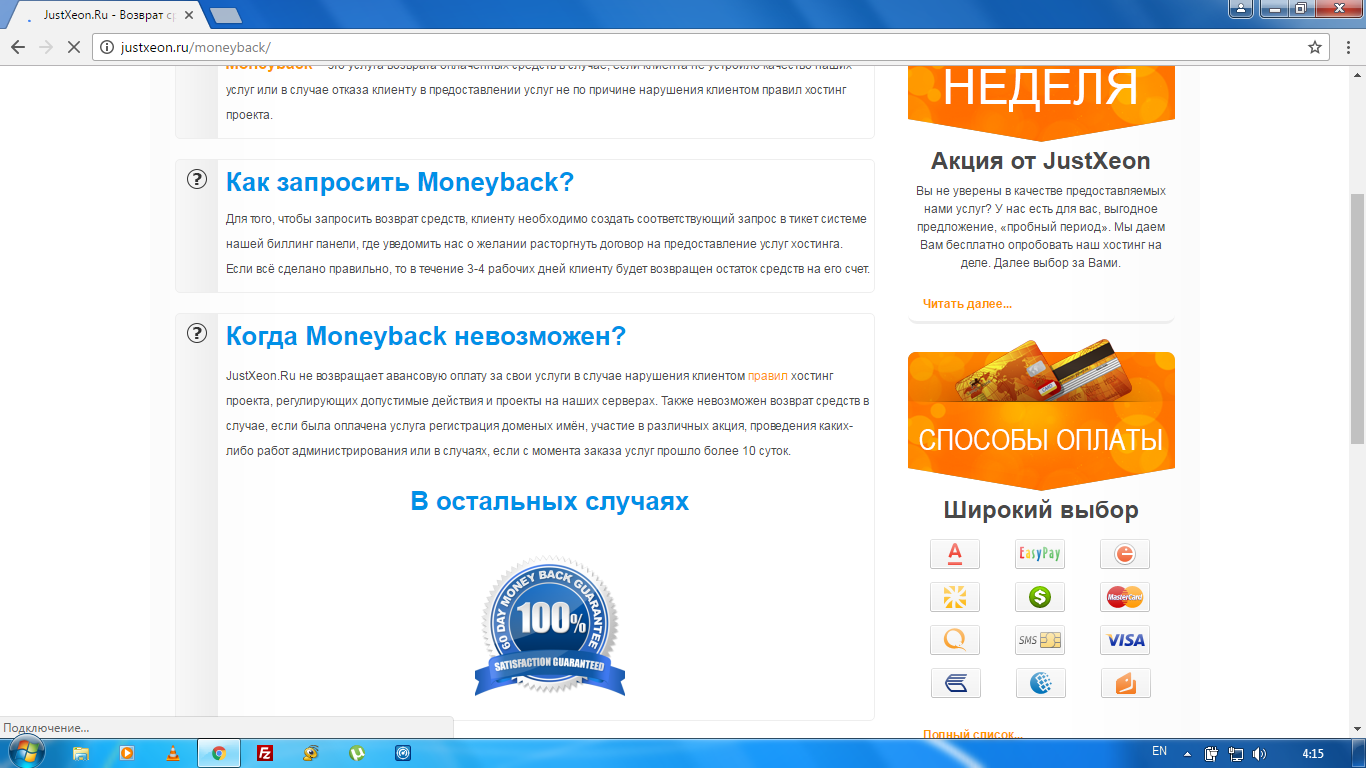Click the 100% money back guarantee badge
The width and height of the screenshot is (1366, 768).
(550, 627)
